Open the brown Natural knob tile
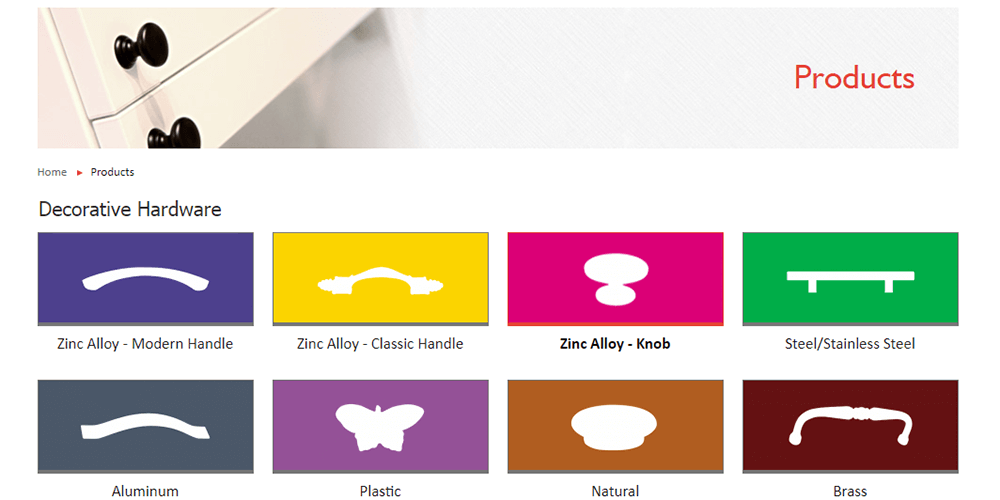 (615, 427)
